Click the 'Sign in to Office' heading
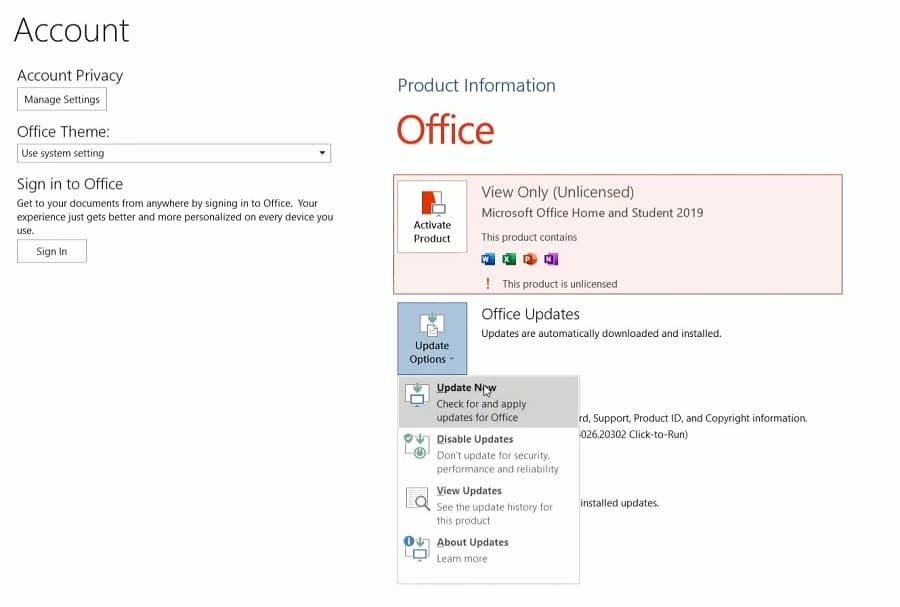Viewport: 900px width, 607px height. (x=70, y=184)
